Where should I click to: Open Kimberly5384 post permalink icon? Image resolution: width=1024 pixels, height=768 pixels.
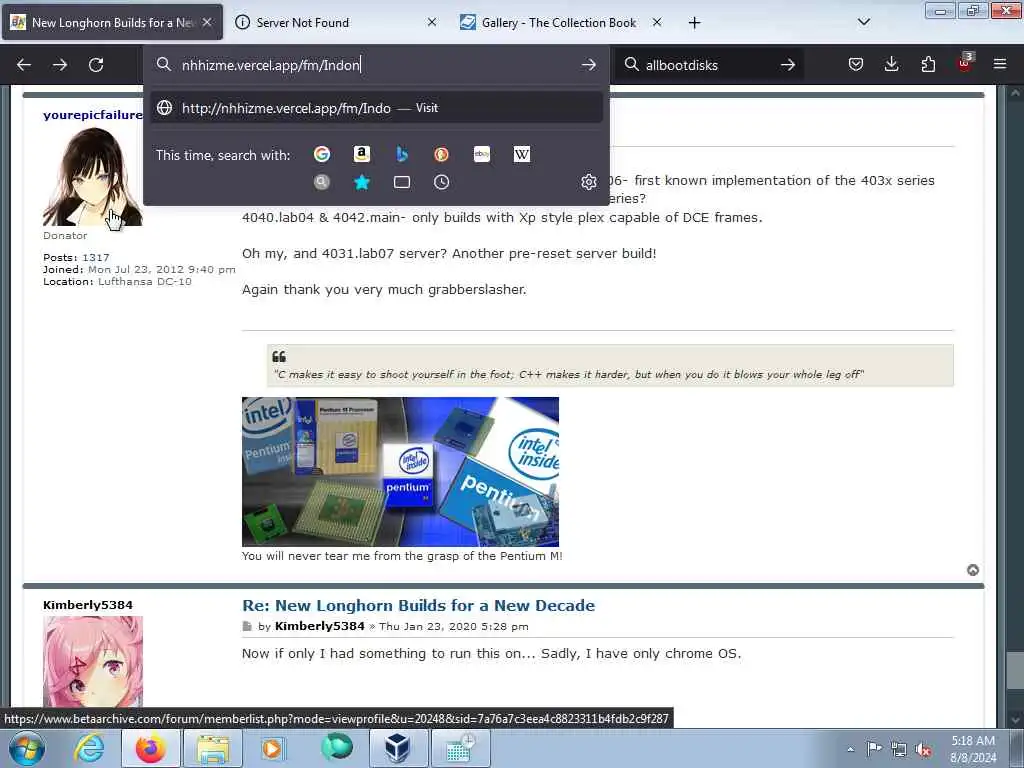pos(247,626)
